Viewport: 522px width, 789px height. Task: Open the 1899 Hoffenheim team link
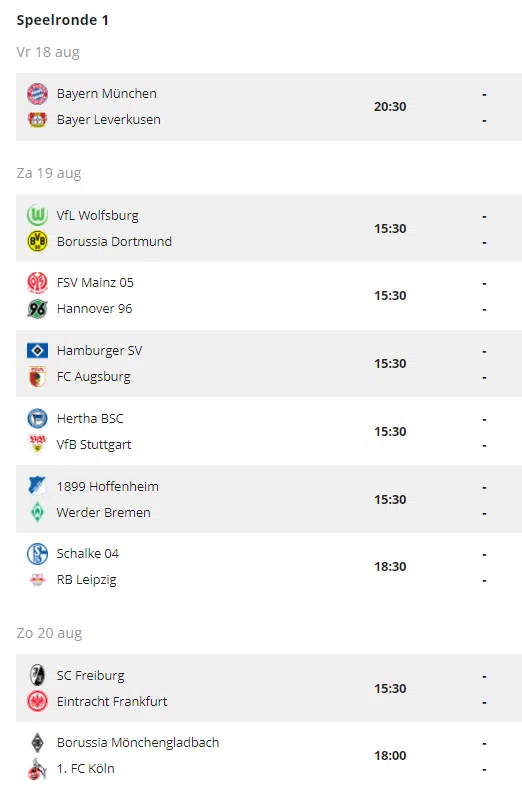108,487
